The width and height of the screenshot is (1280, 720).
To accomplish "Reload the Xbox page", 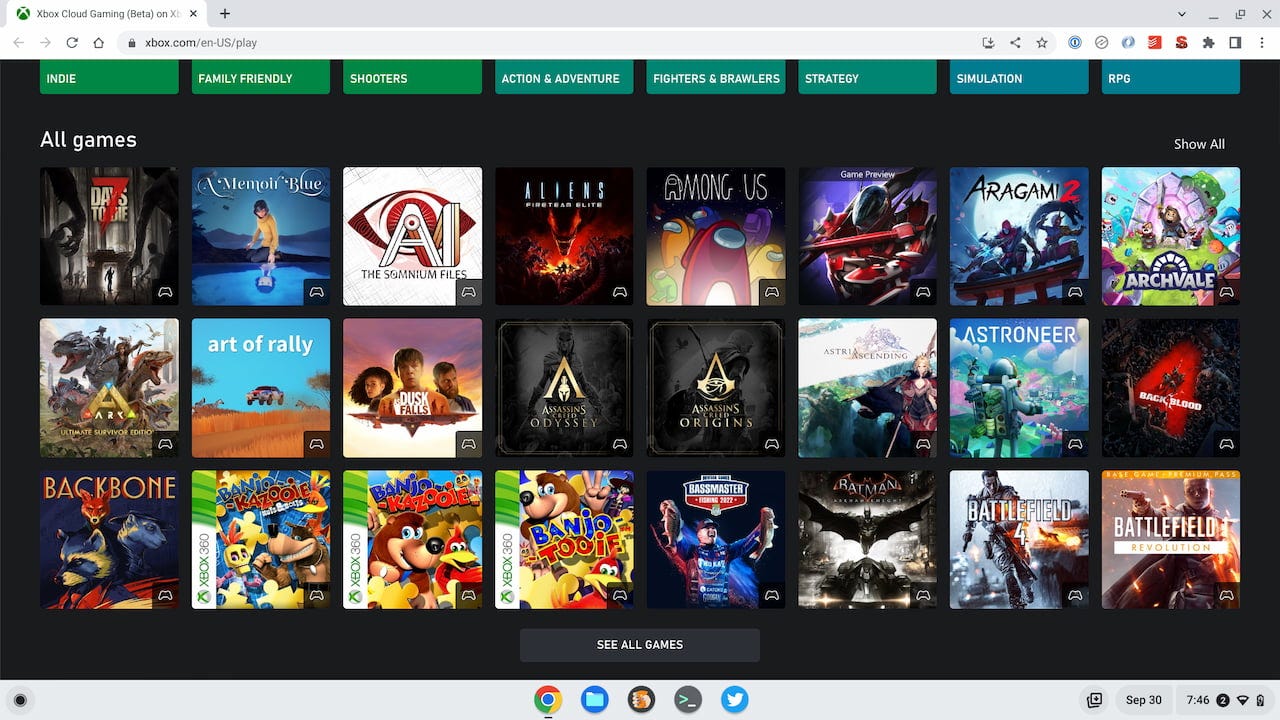I will pos(72,43).
